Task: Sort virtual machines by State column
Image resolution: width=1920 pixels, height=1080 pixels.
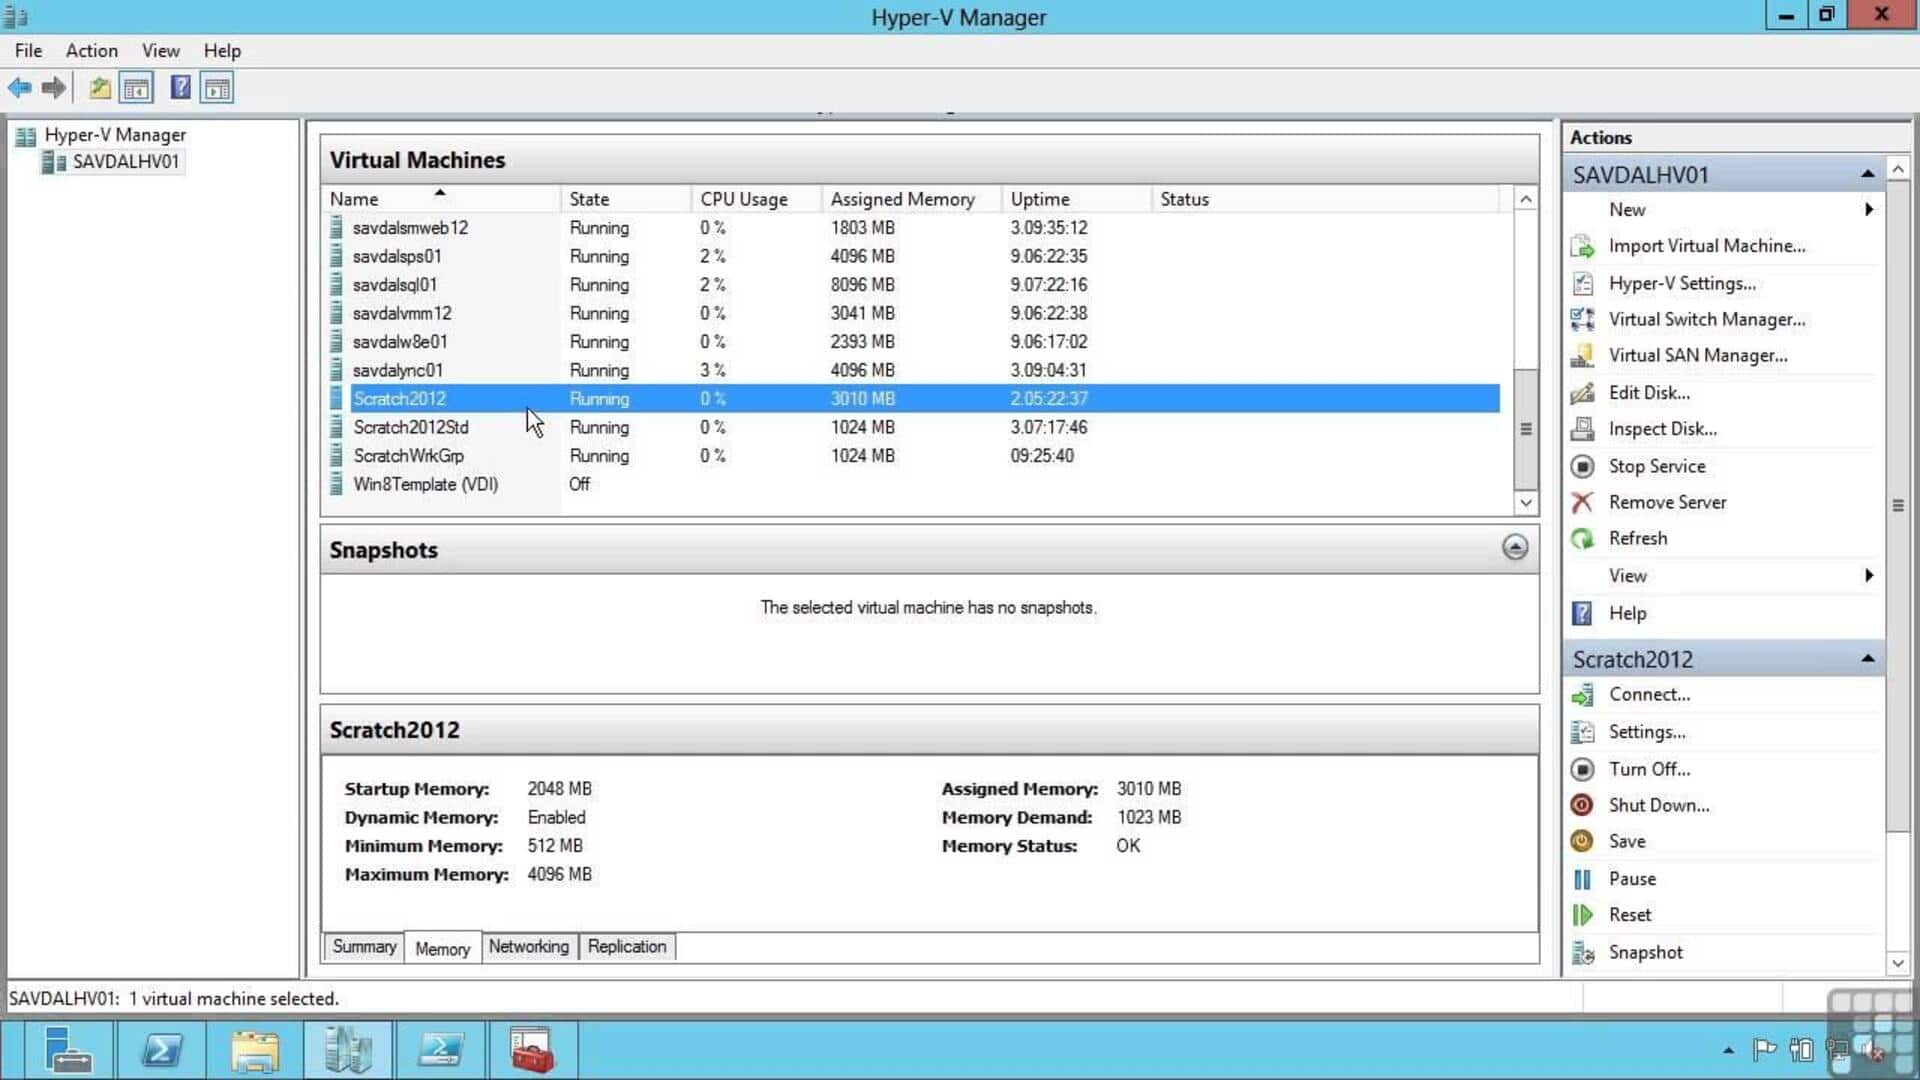Action: click(625, 199)
